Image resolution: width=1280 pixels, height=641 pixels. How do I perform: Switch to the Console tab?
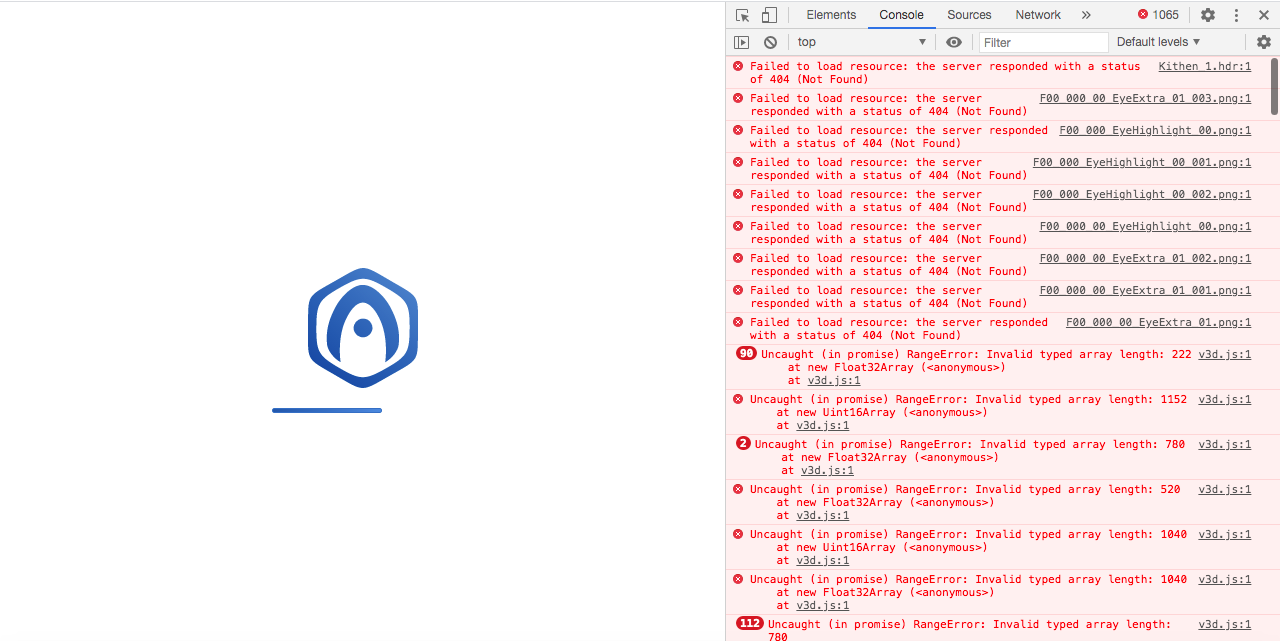coord(901,15)
